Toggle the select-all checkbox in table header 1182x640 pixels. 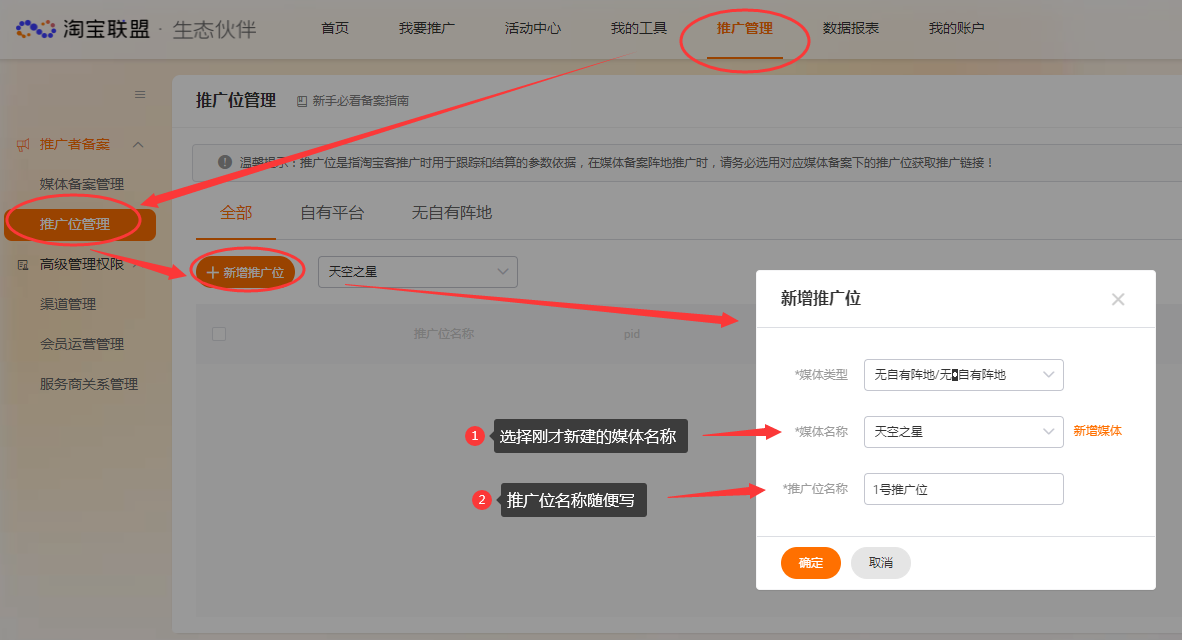[219, 334]
